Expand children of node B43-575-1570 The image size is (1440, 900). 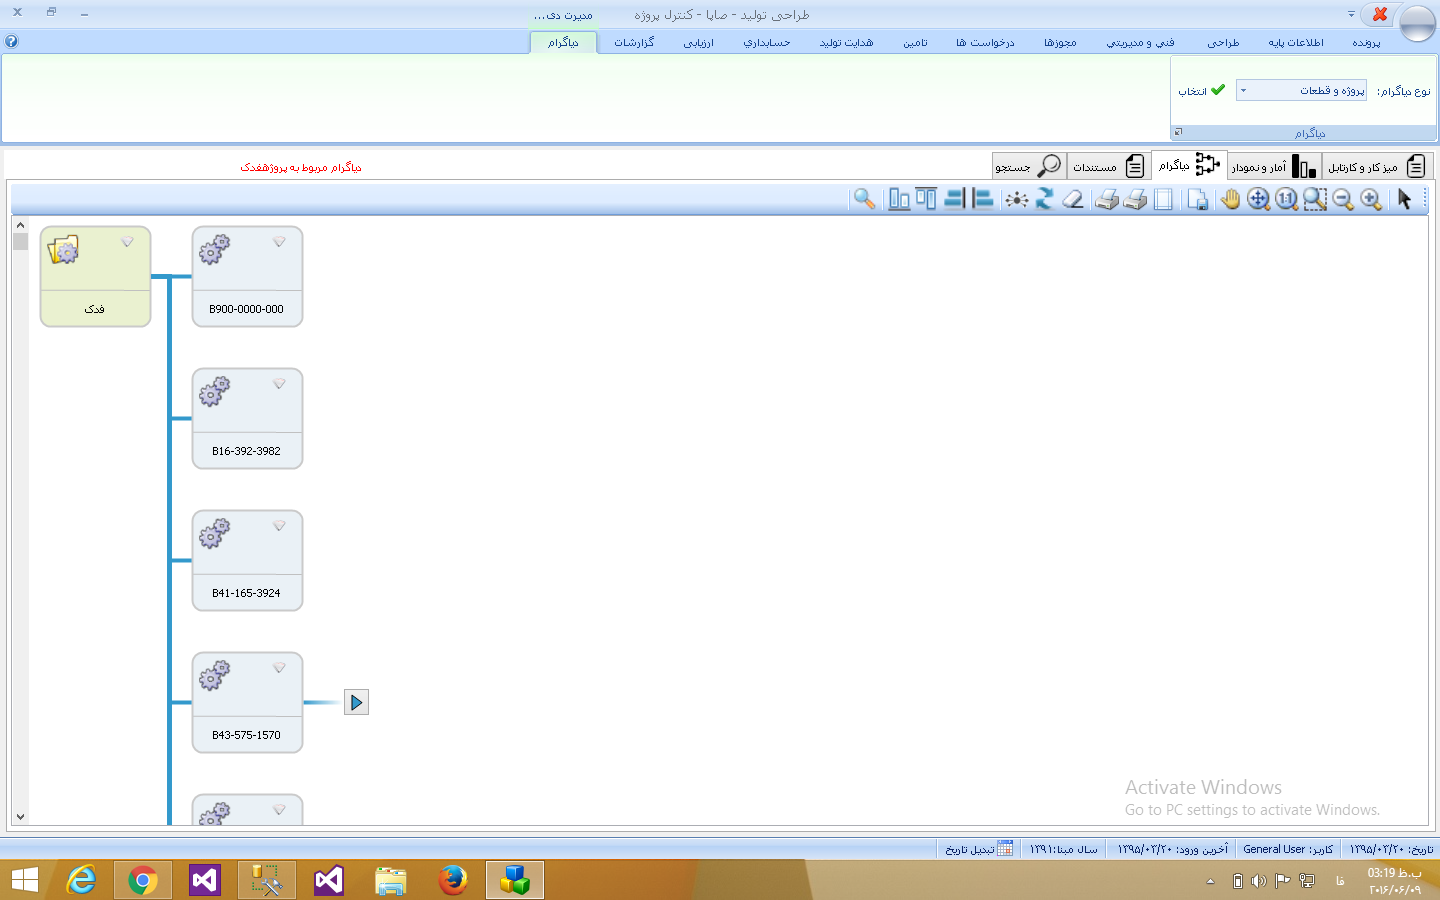click(356, 702)
